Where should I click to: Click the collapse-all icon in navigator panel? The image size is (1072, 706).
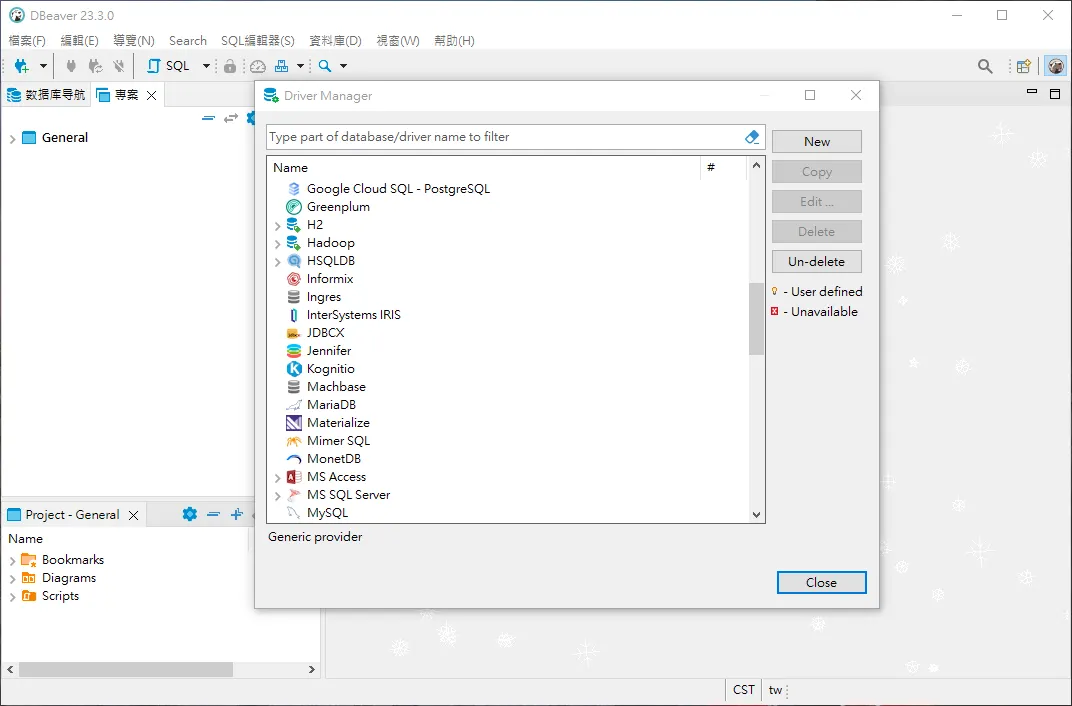pos(209,118)
